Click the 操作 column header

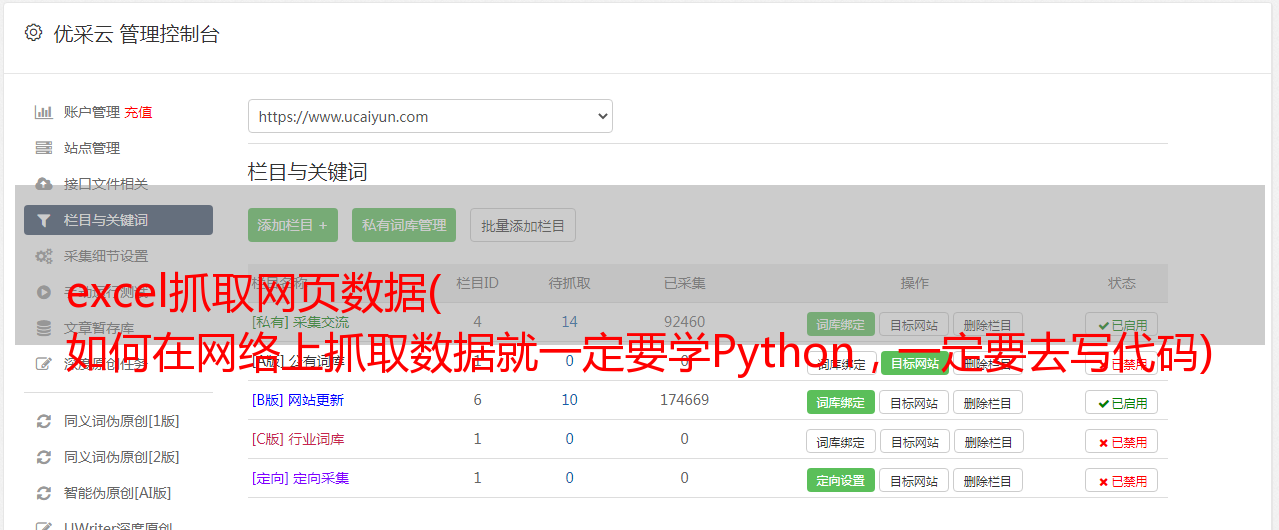point(914,283)
